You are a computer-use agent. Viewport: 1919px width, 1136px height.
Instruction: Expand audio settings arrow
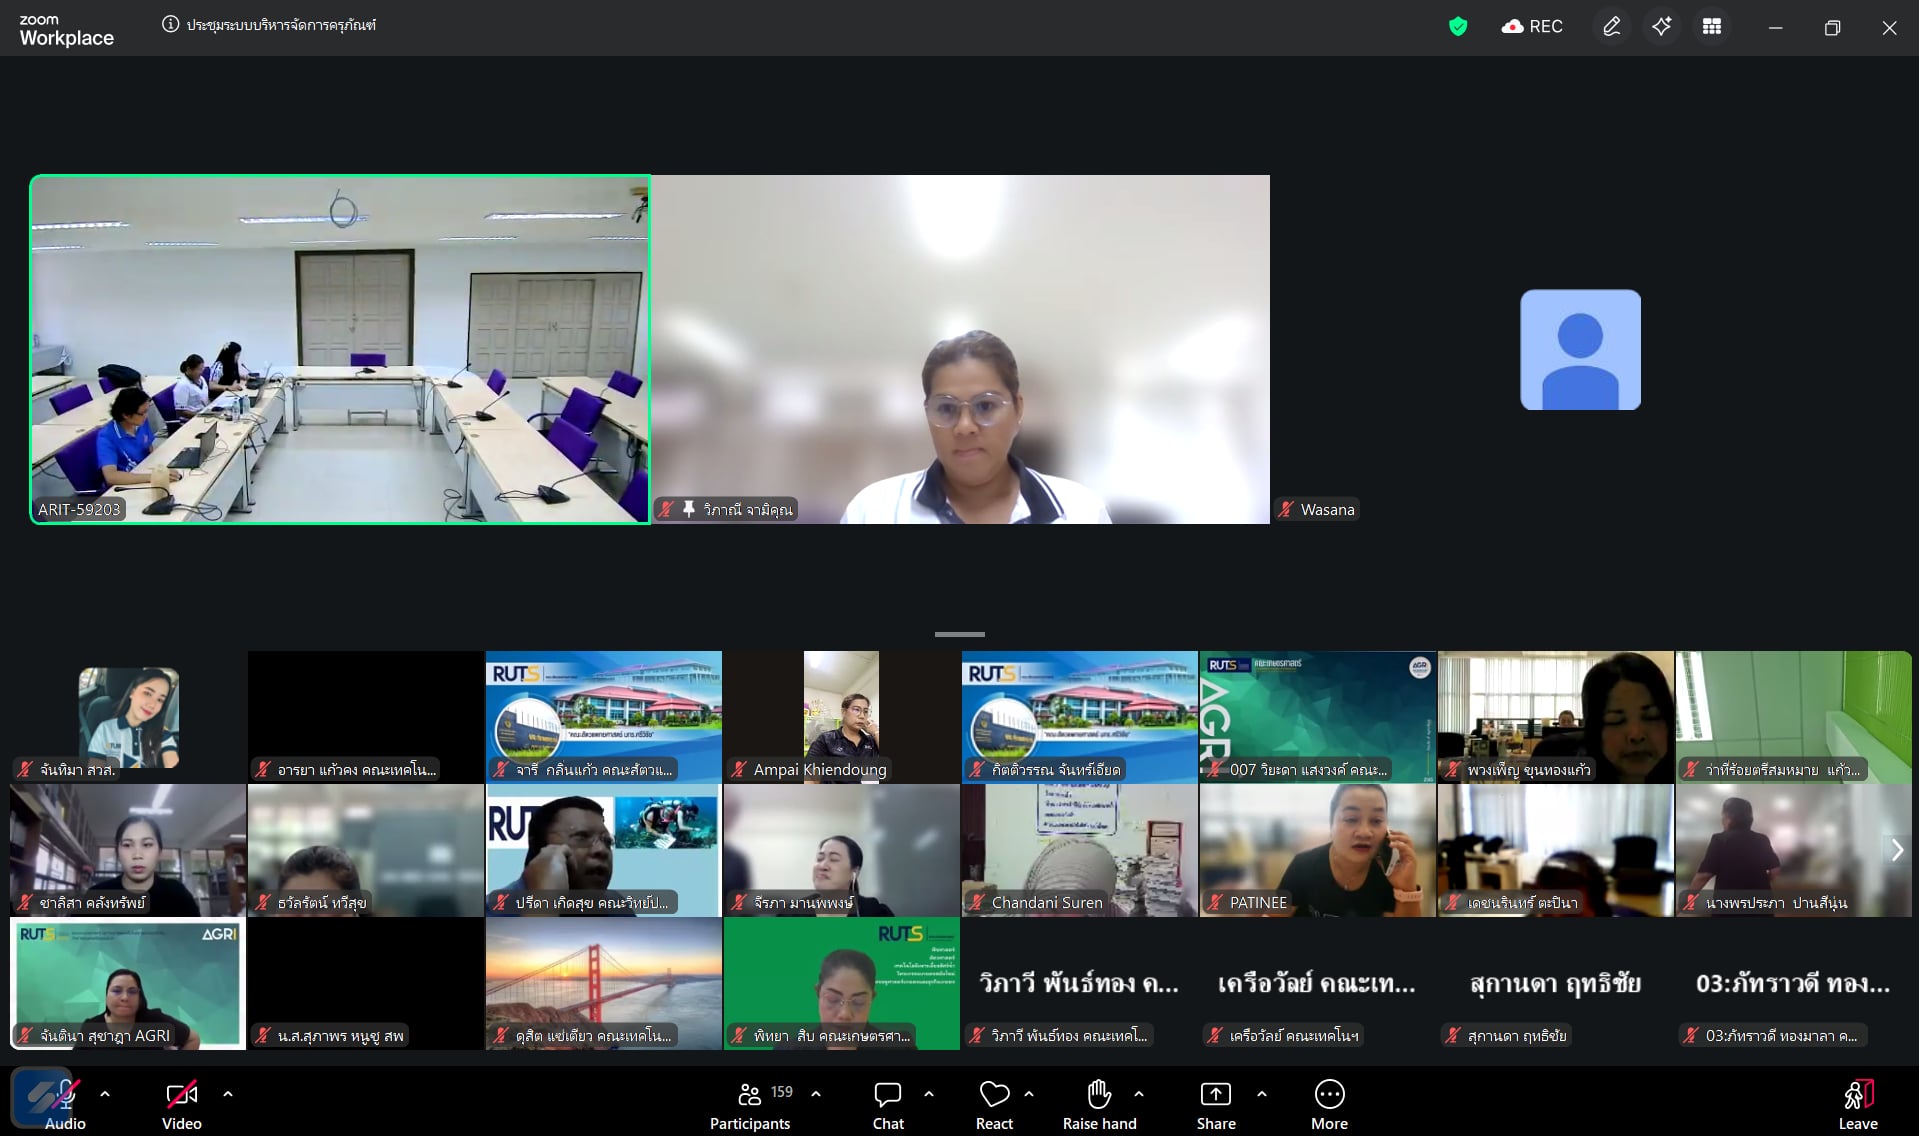[105, 1094]
